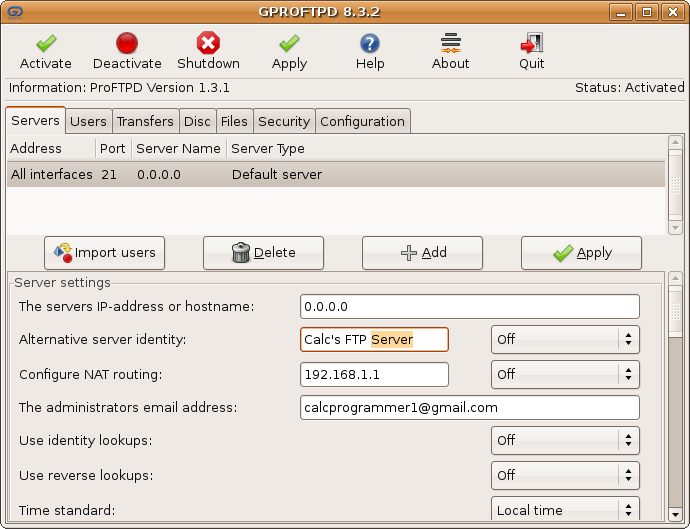Viewport: 690px width, 529px height.
Task: Switch to the Servers tab
Action: [35, 120]
